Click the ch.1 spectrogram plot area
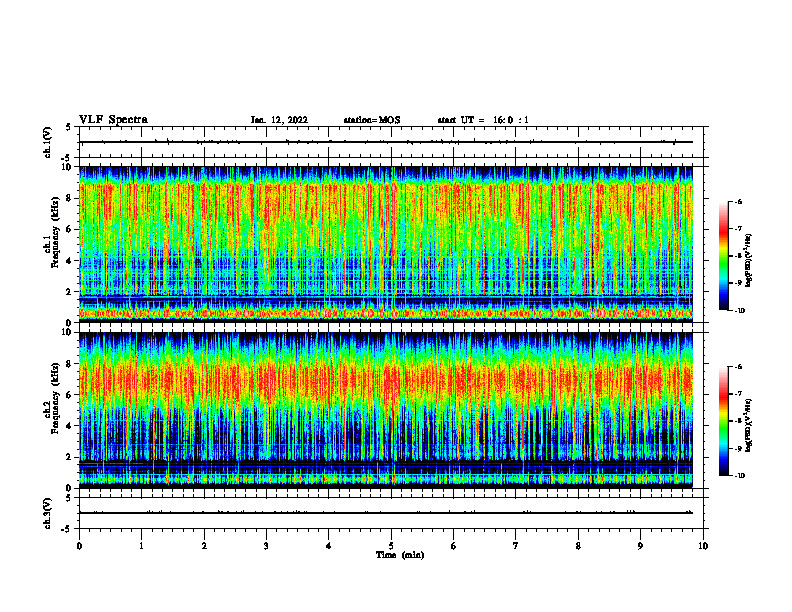This screenshot has height=612, width=792. 386,244
